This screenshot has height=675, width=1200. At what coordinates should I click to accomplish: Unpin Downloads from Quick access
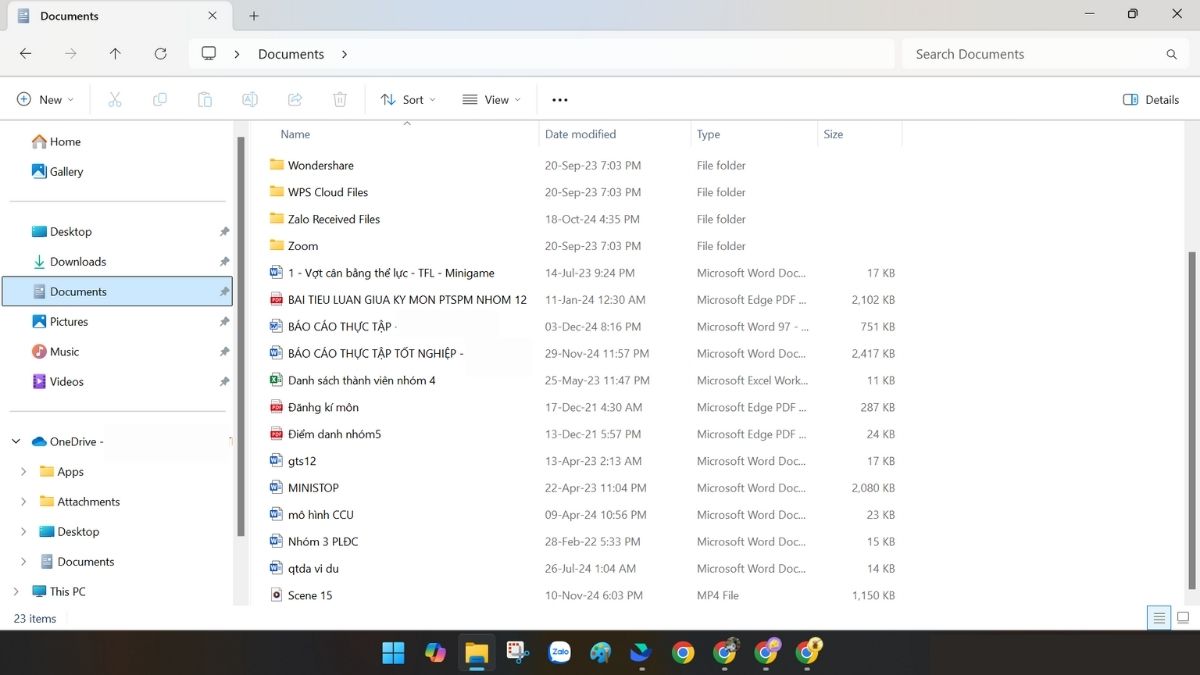click(x=224, y=262)
